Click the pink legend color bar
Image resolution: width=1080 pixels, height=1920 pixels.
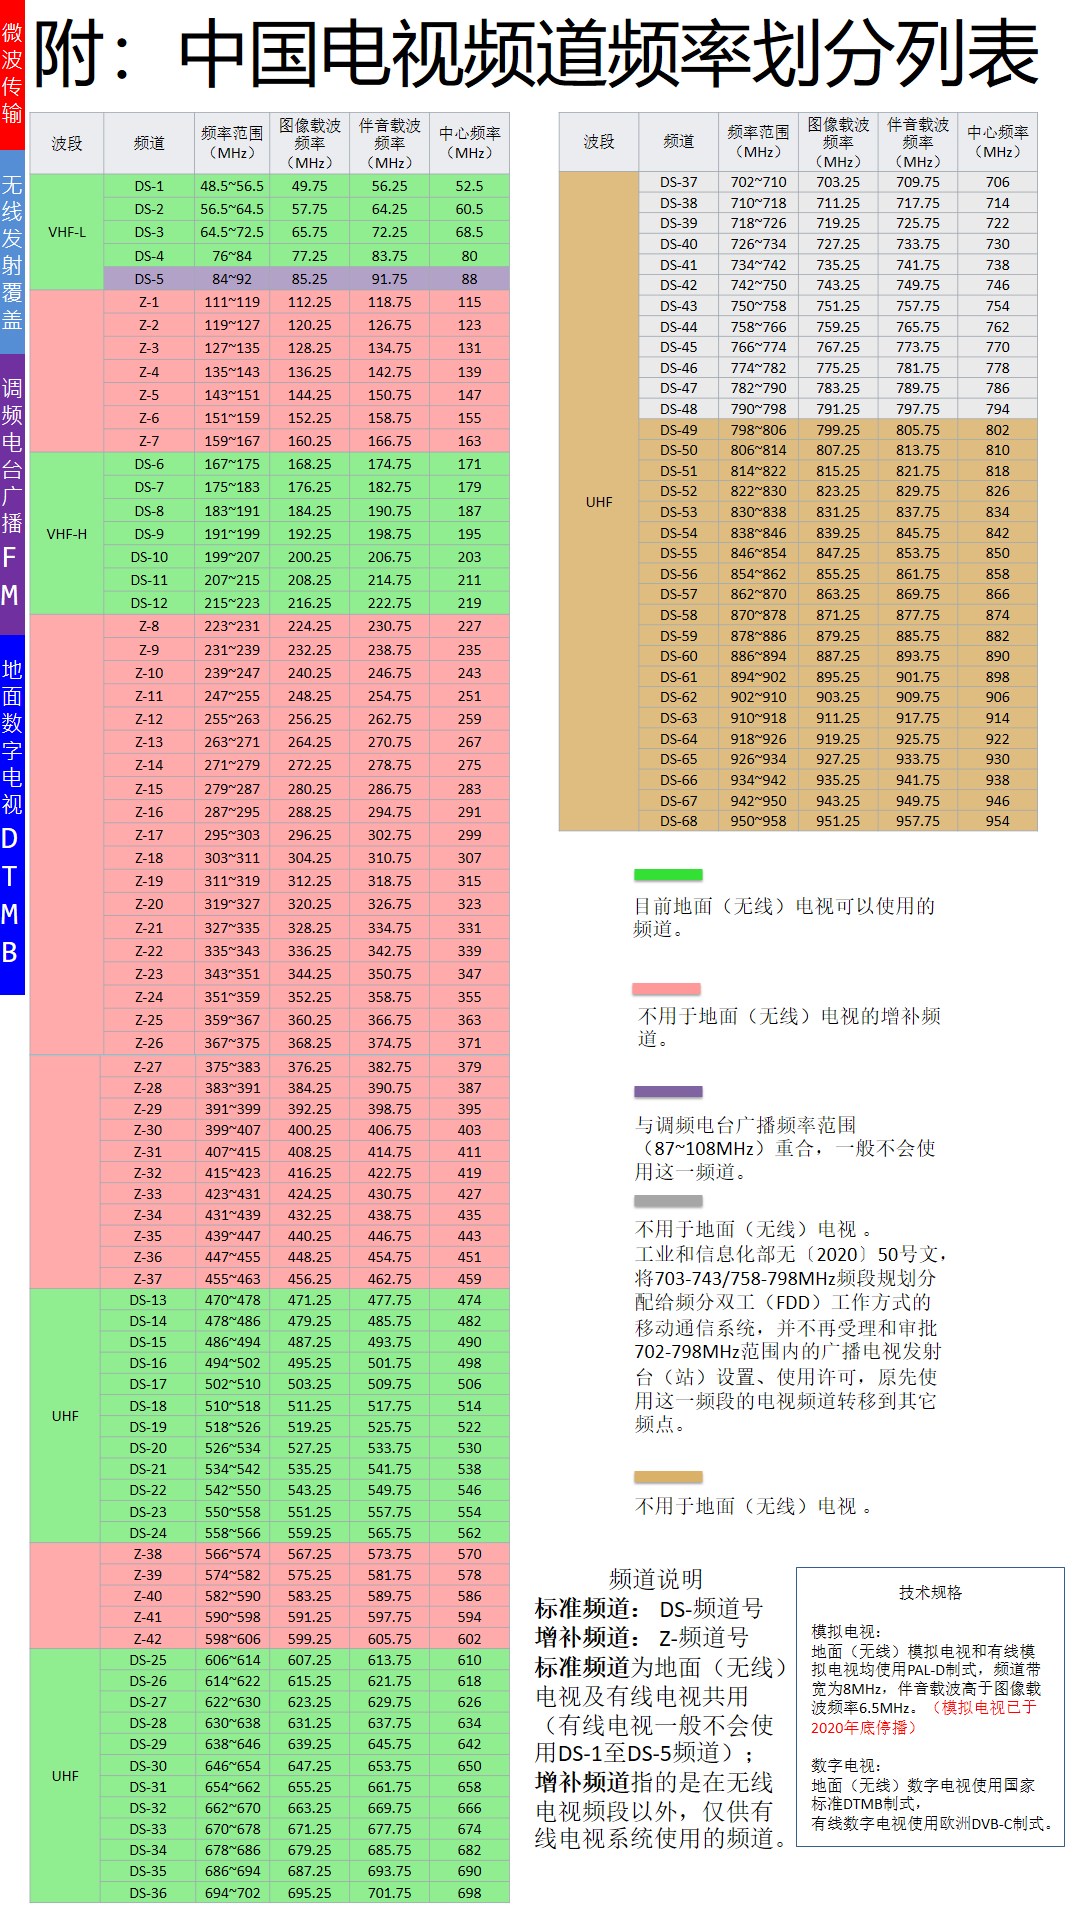coord(666,989)
